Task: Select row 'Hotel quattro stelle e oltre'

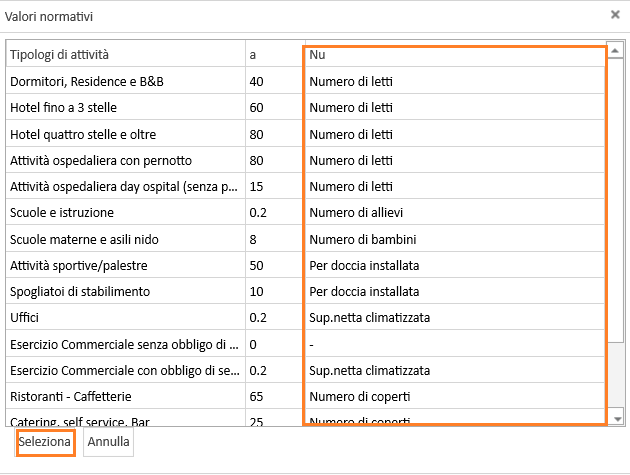Action: point(305,133)
